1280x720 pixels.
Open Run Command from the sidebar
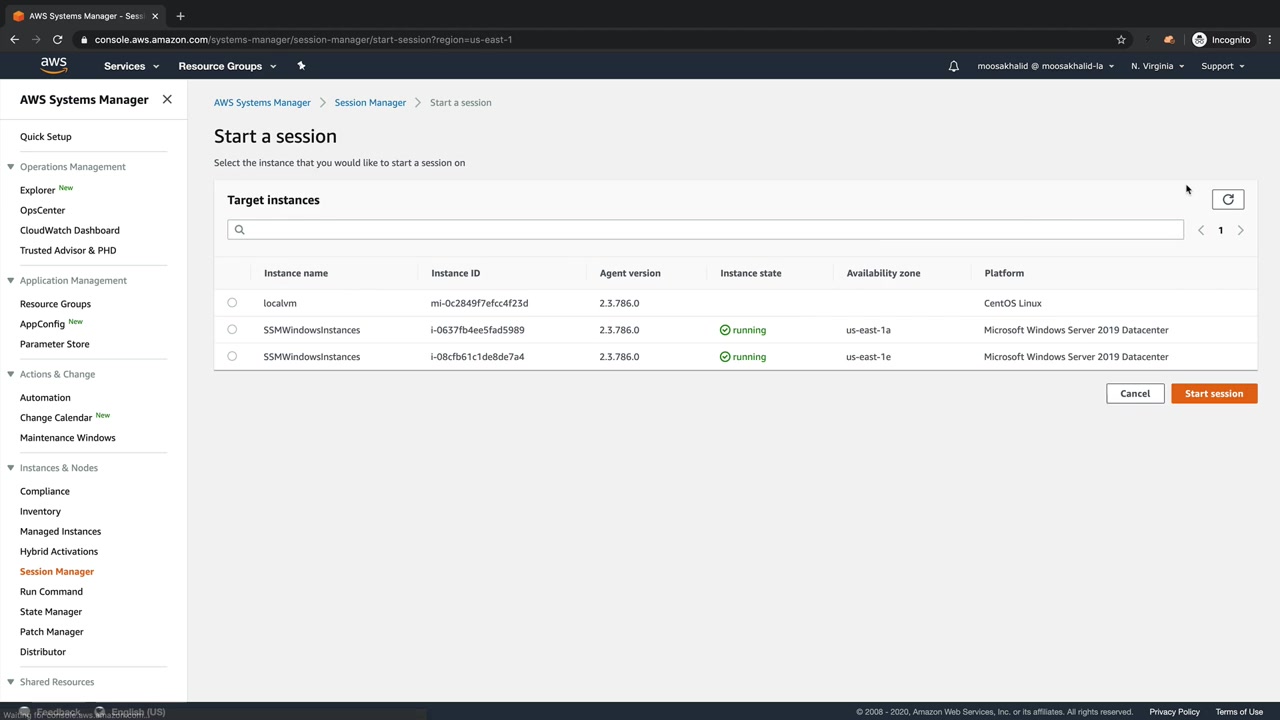tap(51, 592)
